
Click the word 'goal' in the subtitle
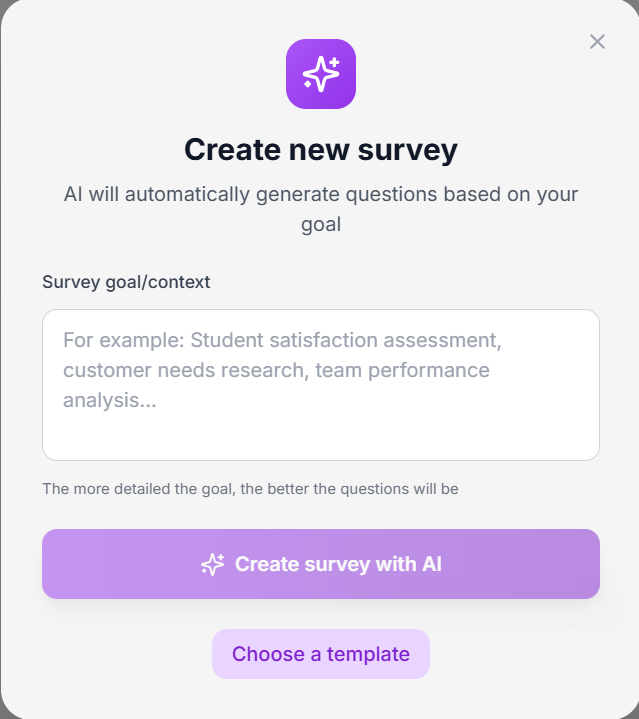(321, 225)
